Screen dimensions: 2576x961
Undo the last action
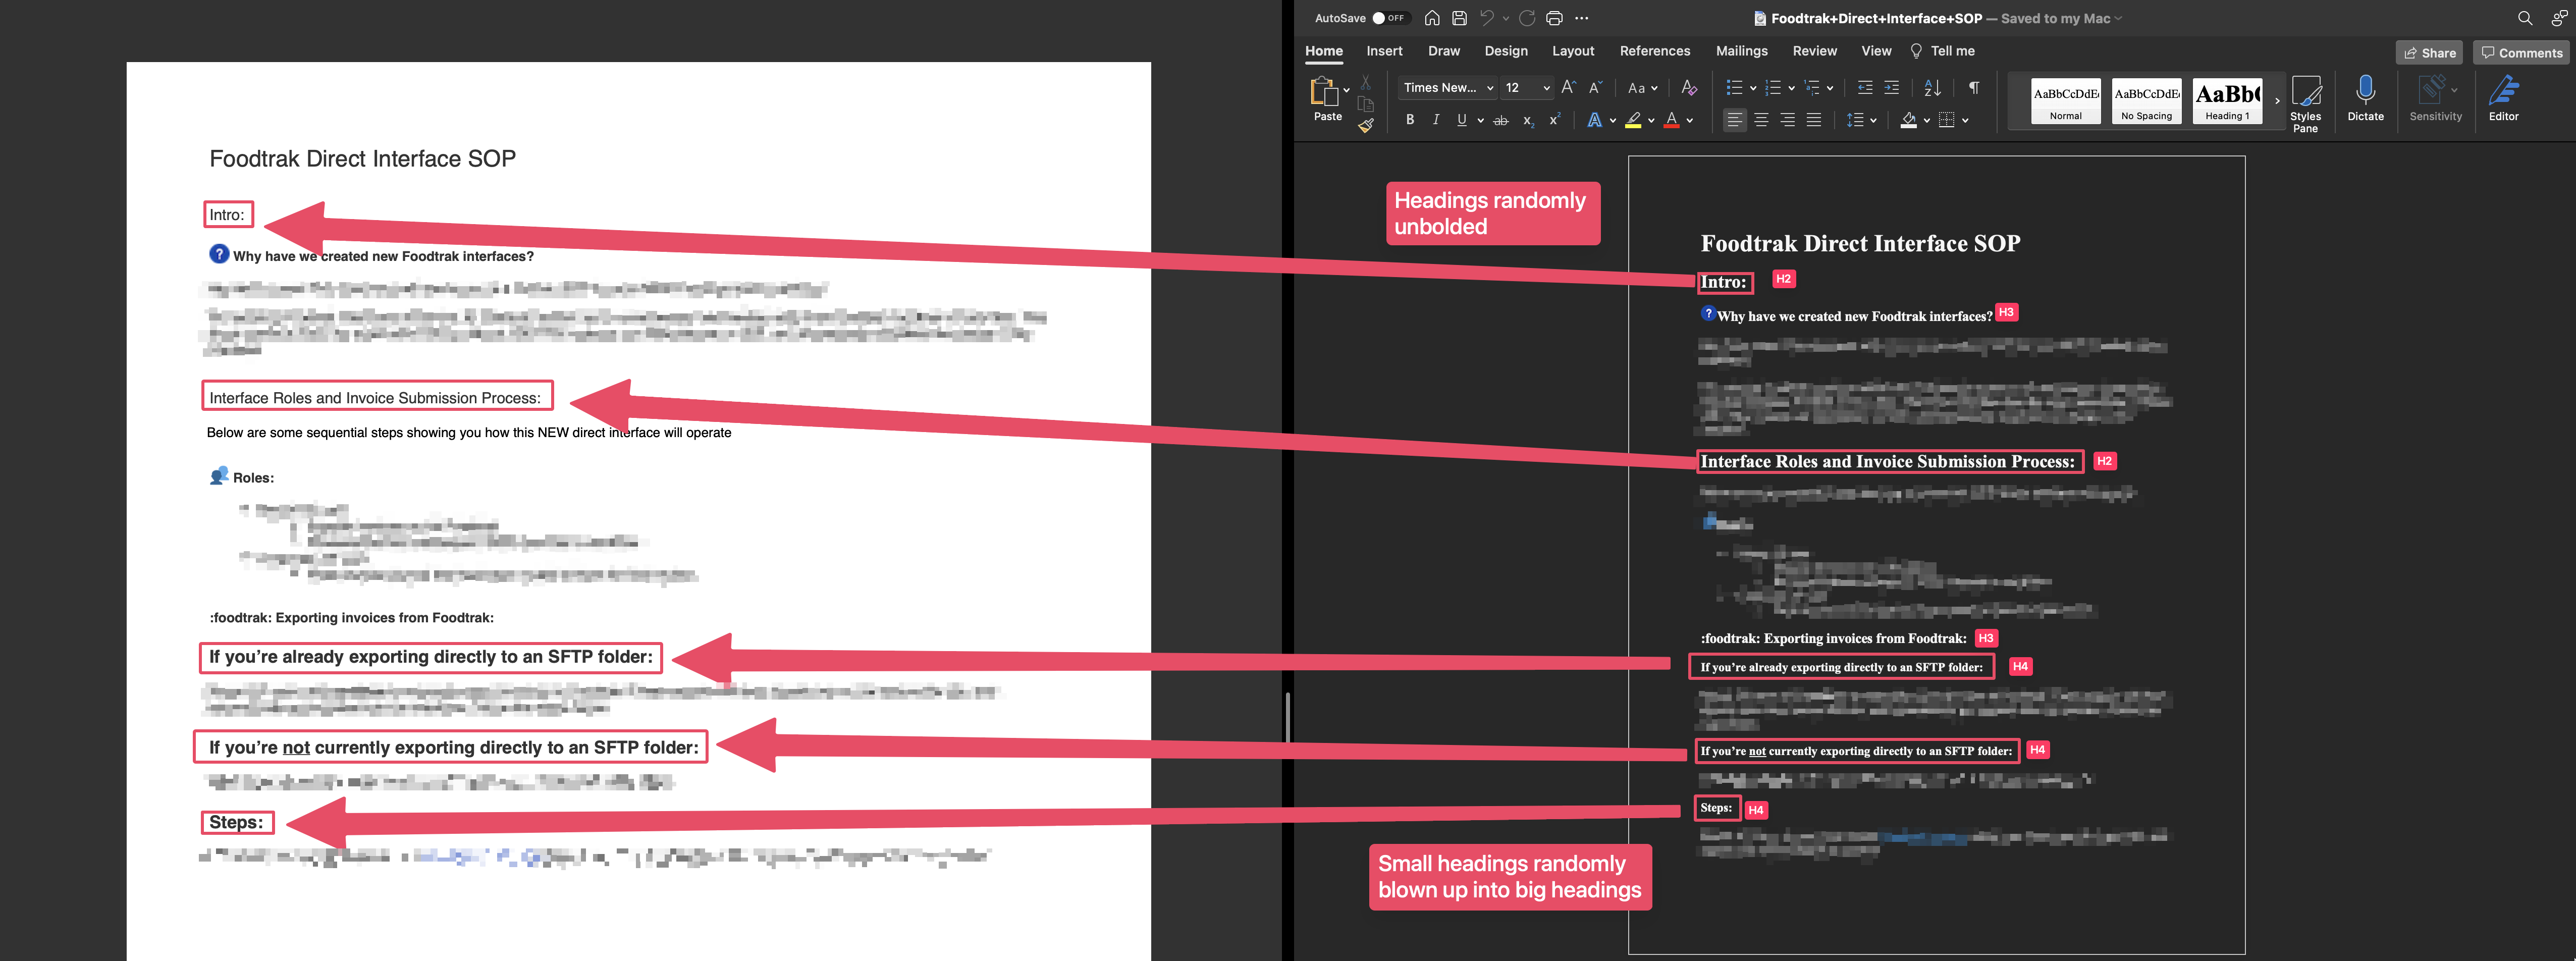pyautogui.click(x=1487, y=18)
